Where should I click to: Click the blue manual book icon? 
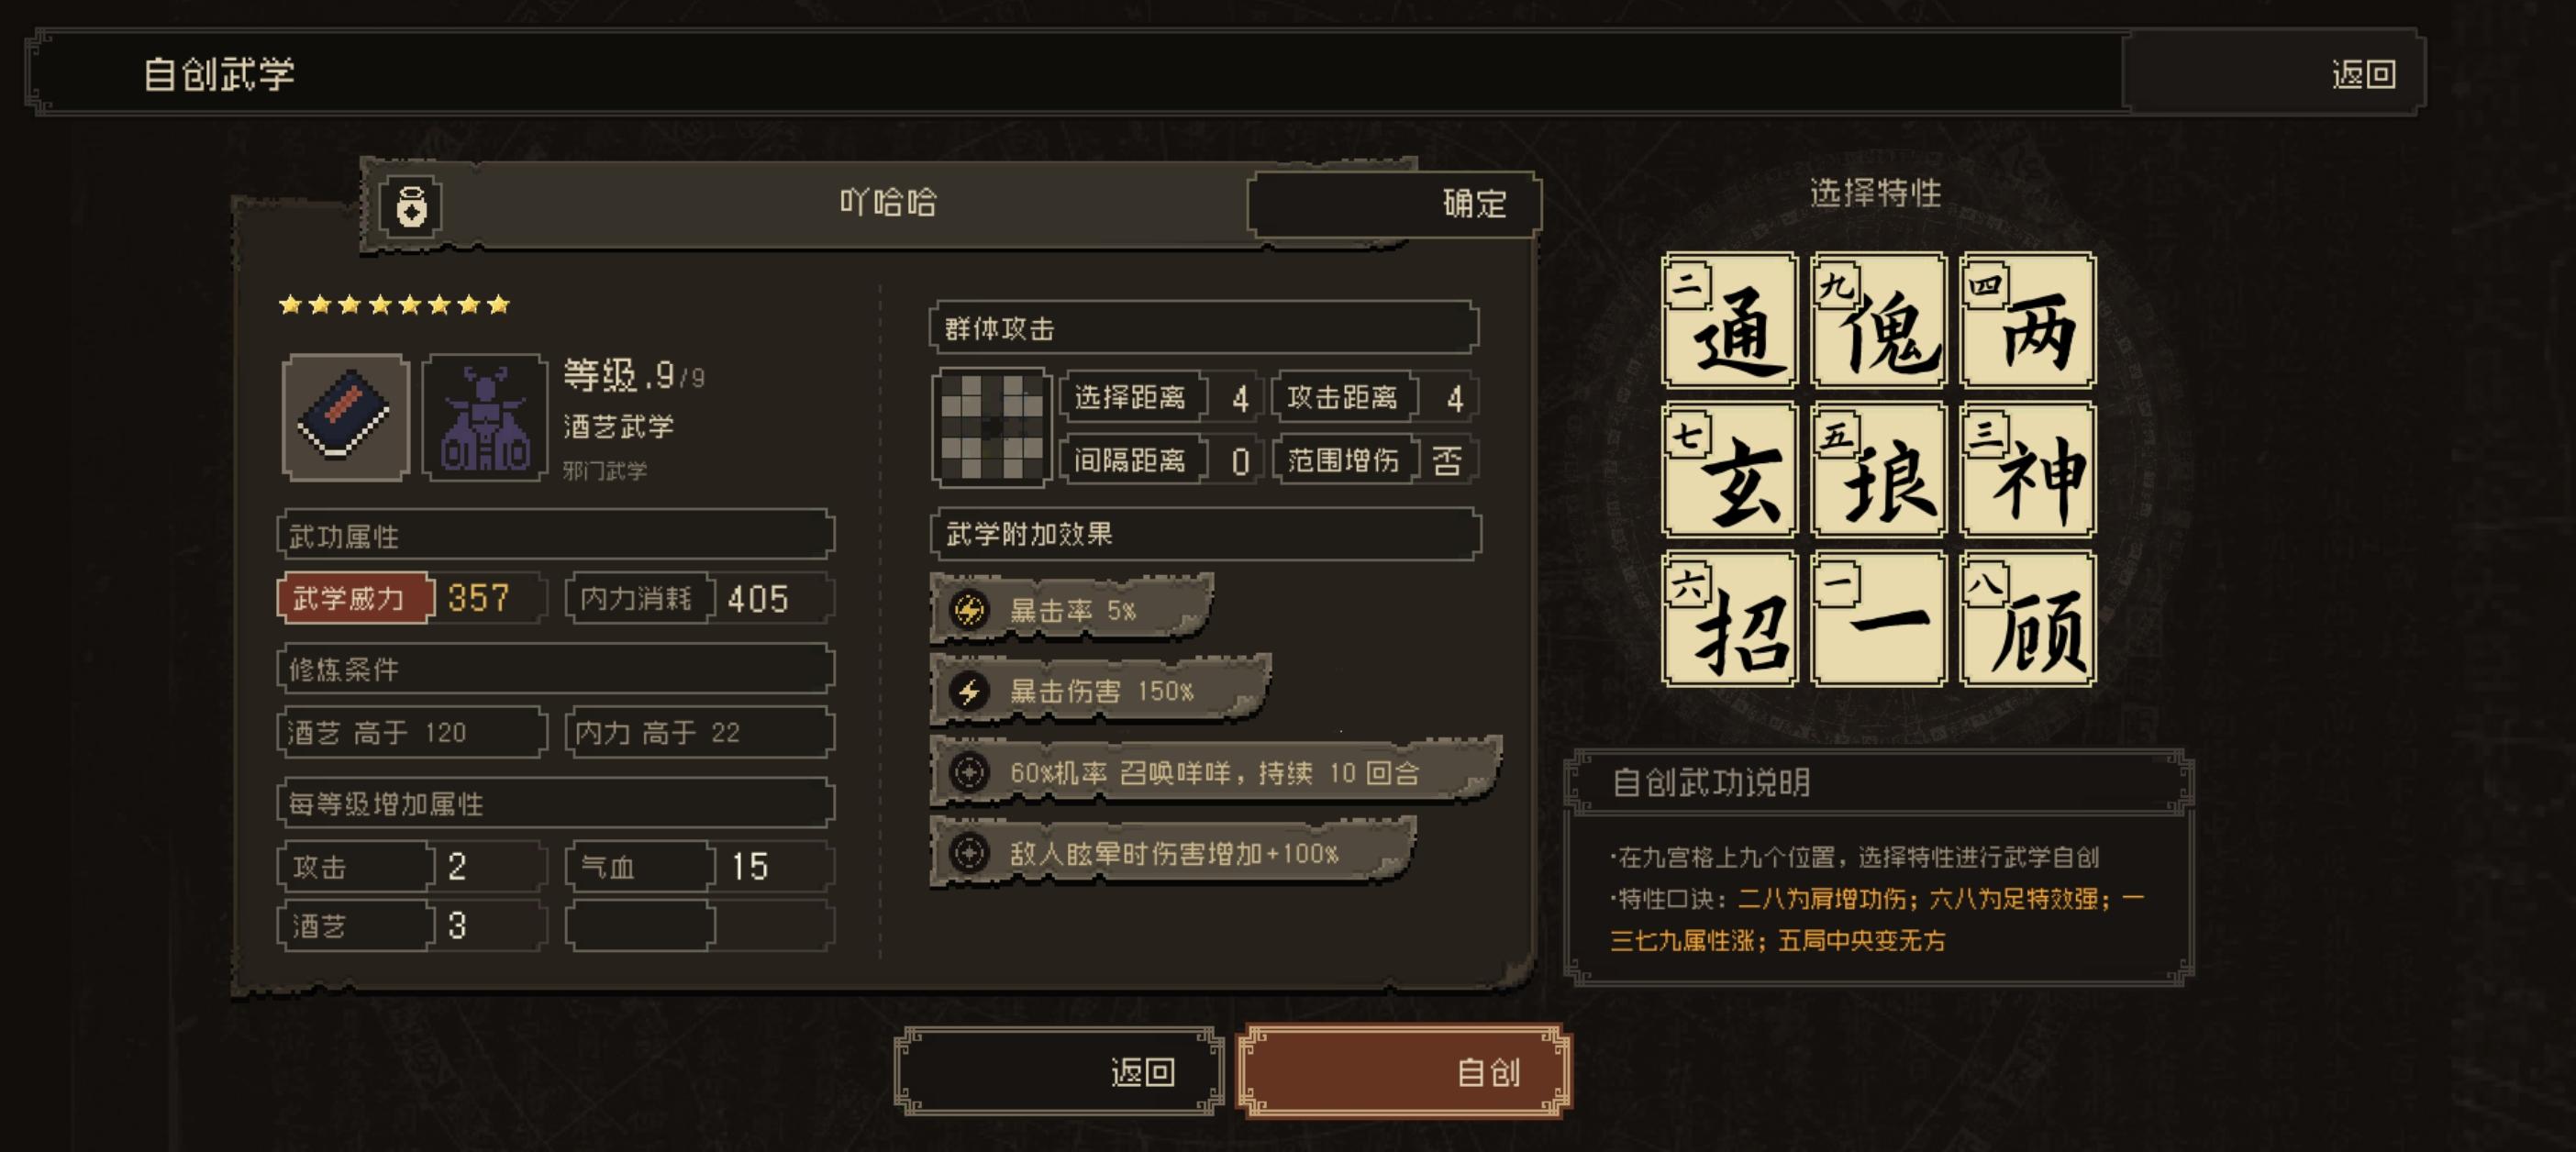click(x=345, y=417)
